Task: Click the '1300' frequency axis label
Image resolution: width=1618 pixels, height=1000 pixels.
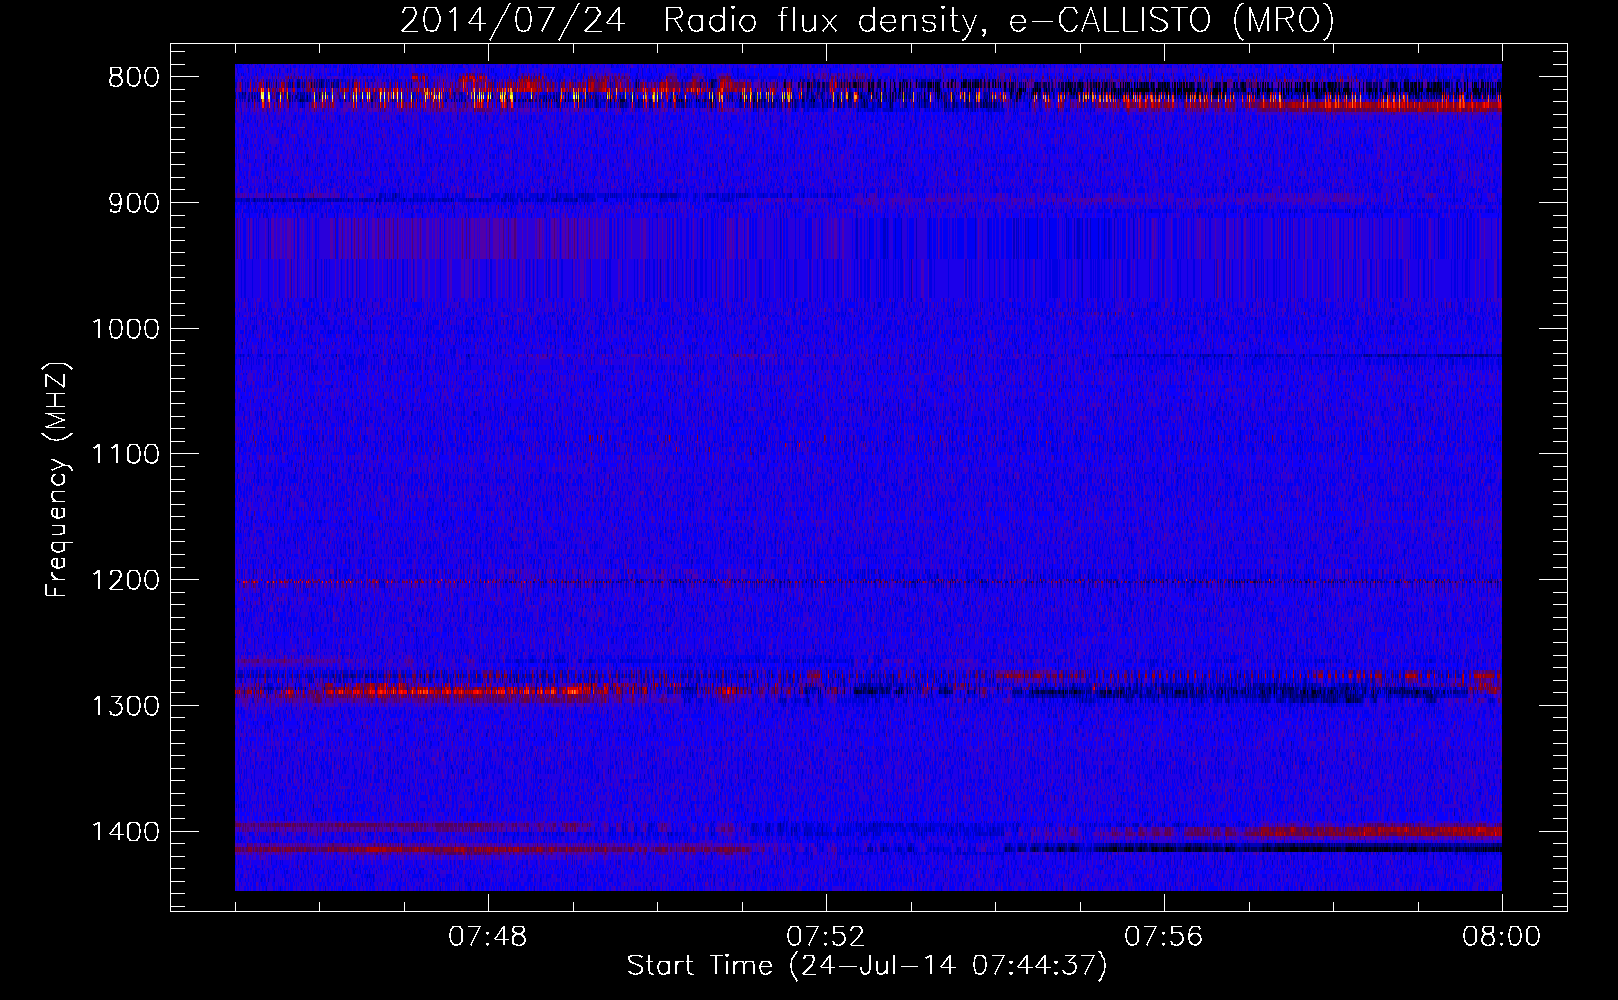Action: pos(125,707)
